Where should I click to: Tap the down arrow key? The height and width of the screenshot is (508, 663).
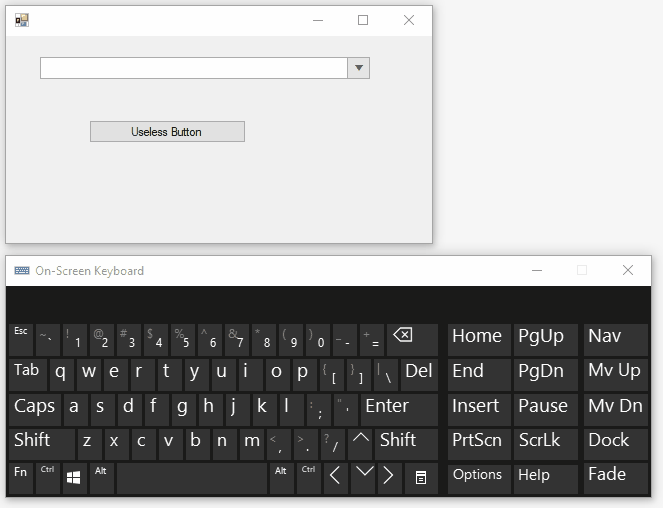click(x=363, y=478)
